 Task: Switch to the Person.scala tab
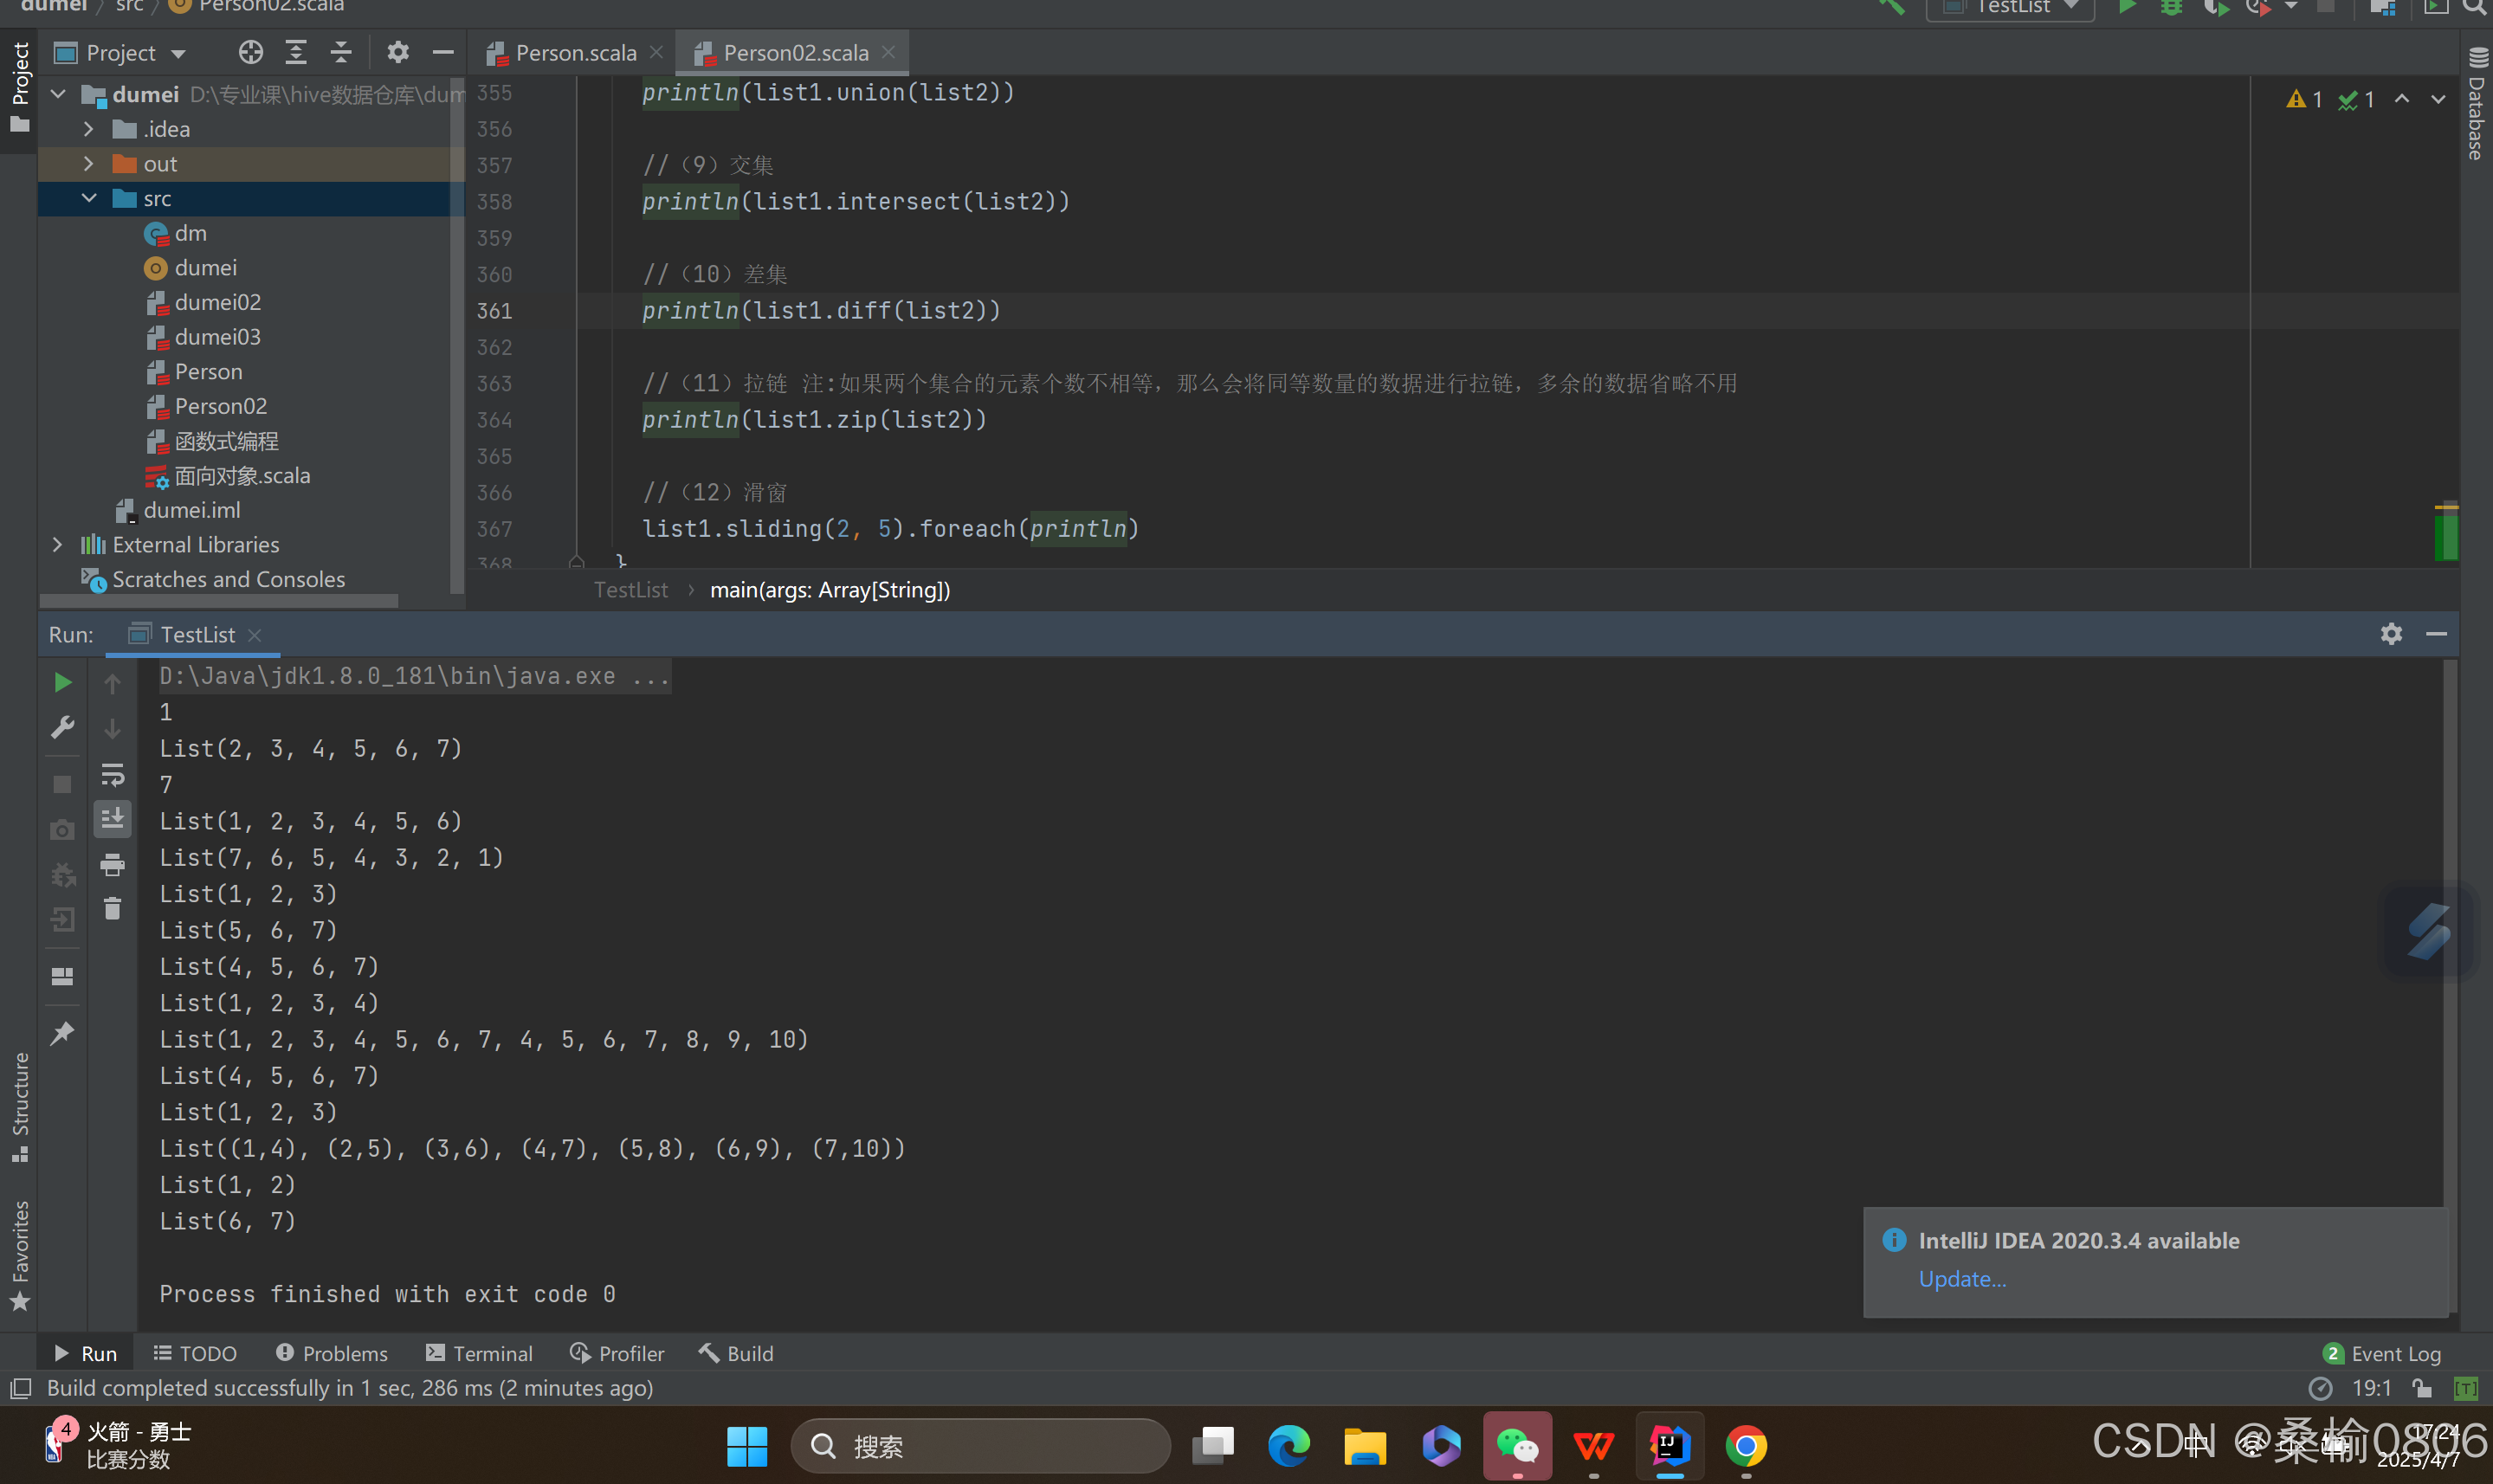click(575, 53)
